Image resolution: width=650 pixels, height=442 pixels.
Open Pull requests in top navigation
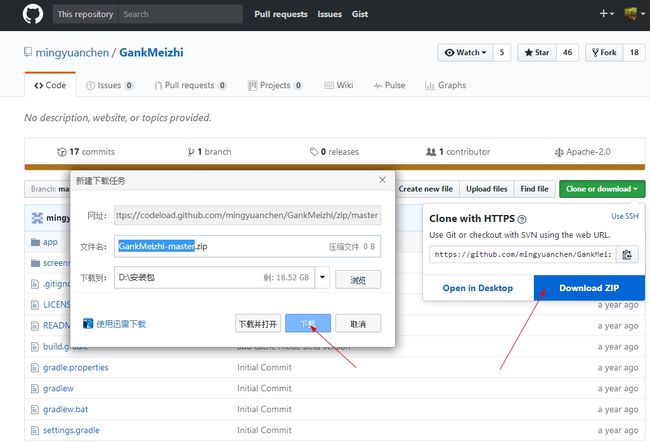(x=281, y=14)
